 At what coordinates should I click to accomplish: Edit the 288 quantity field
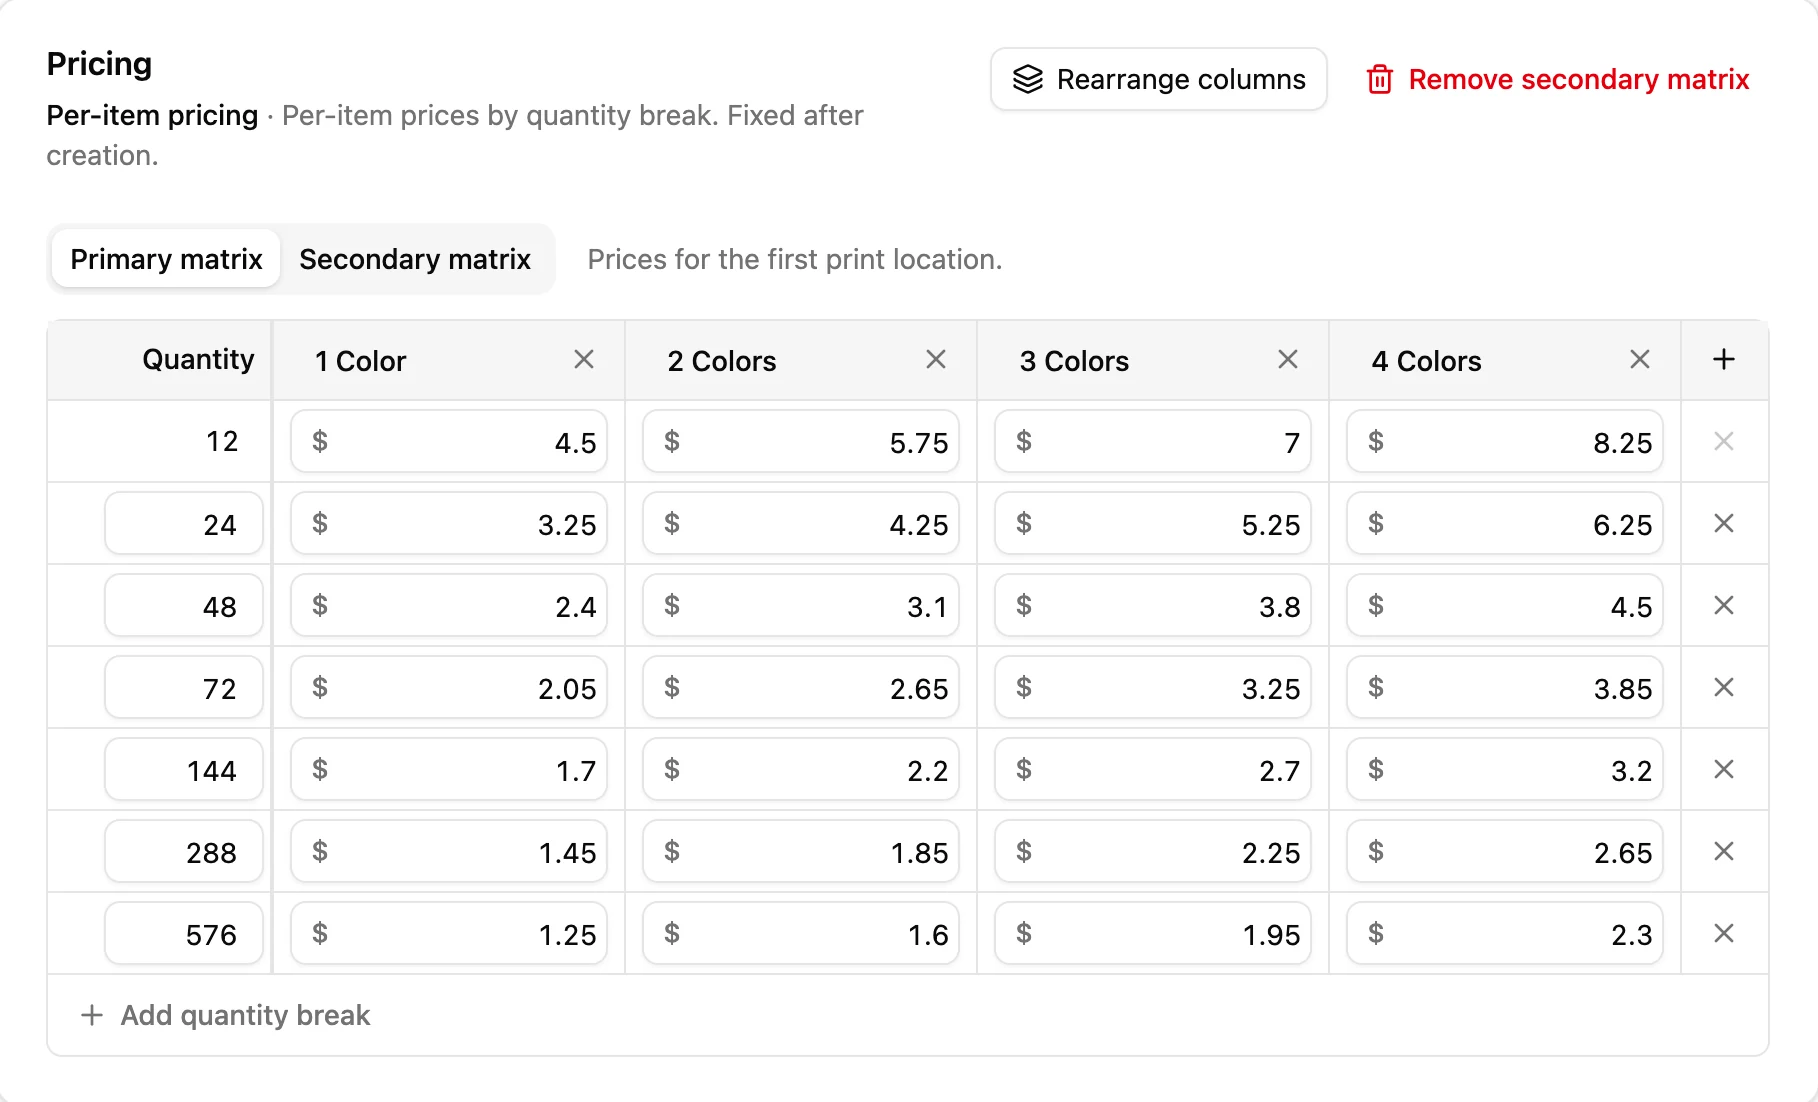coord(184,852)
